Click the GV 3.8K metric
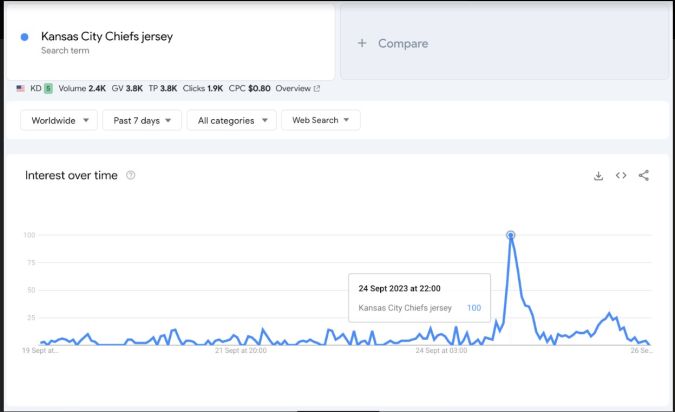The width and height of the screenshot is (675, 412). tap(127, 88)
